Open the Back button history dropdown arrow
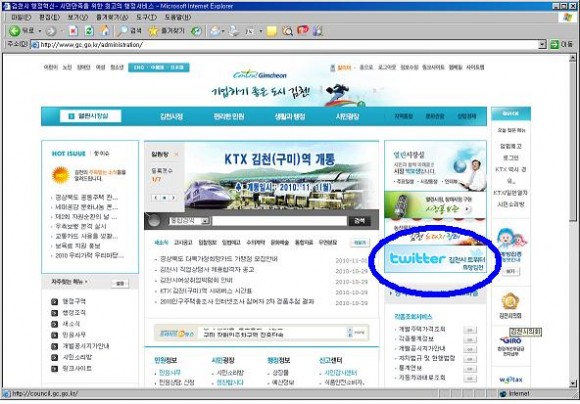This screenshot has height=404, width=580. (40, 31)
